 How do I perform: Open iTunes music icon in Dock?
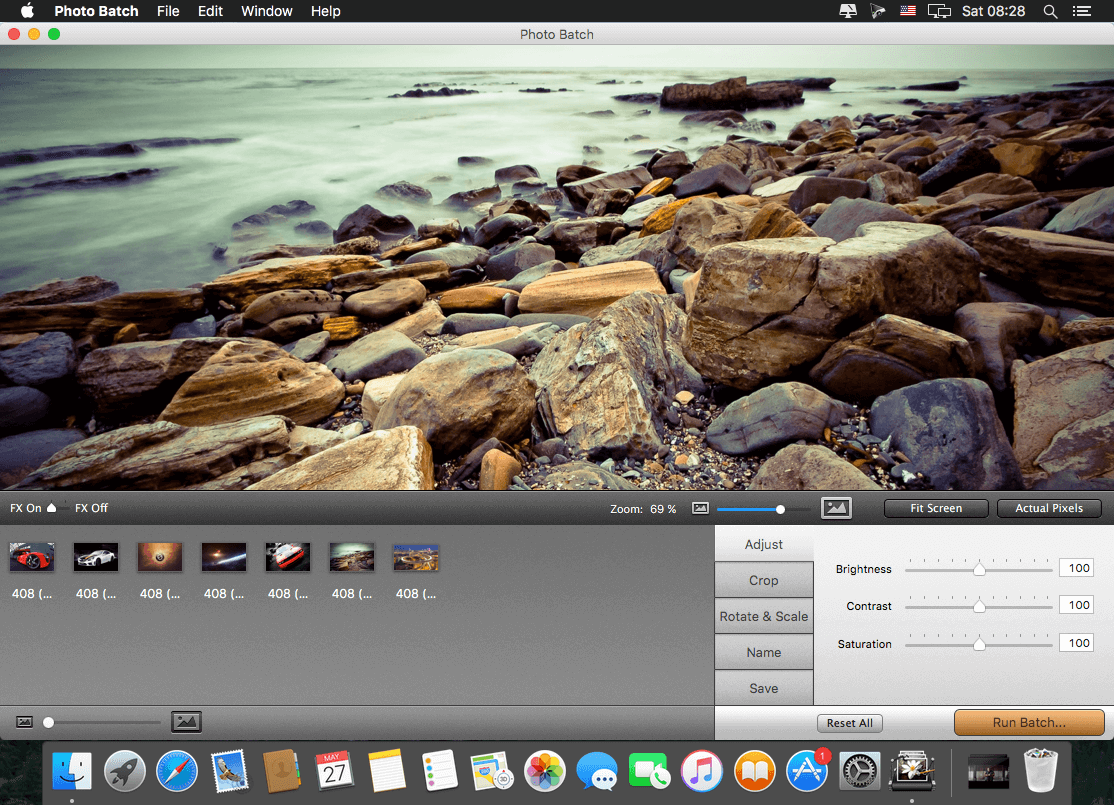(x=702, y=771)
